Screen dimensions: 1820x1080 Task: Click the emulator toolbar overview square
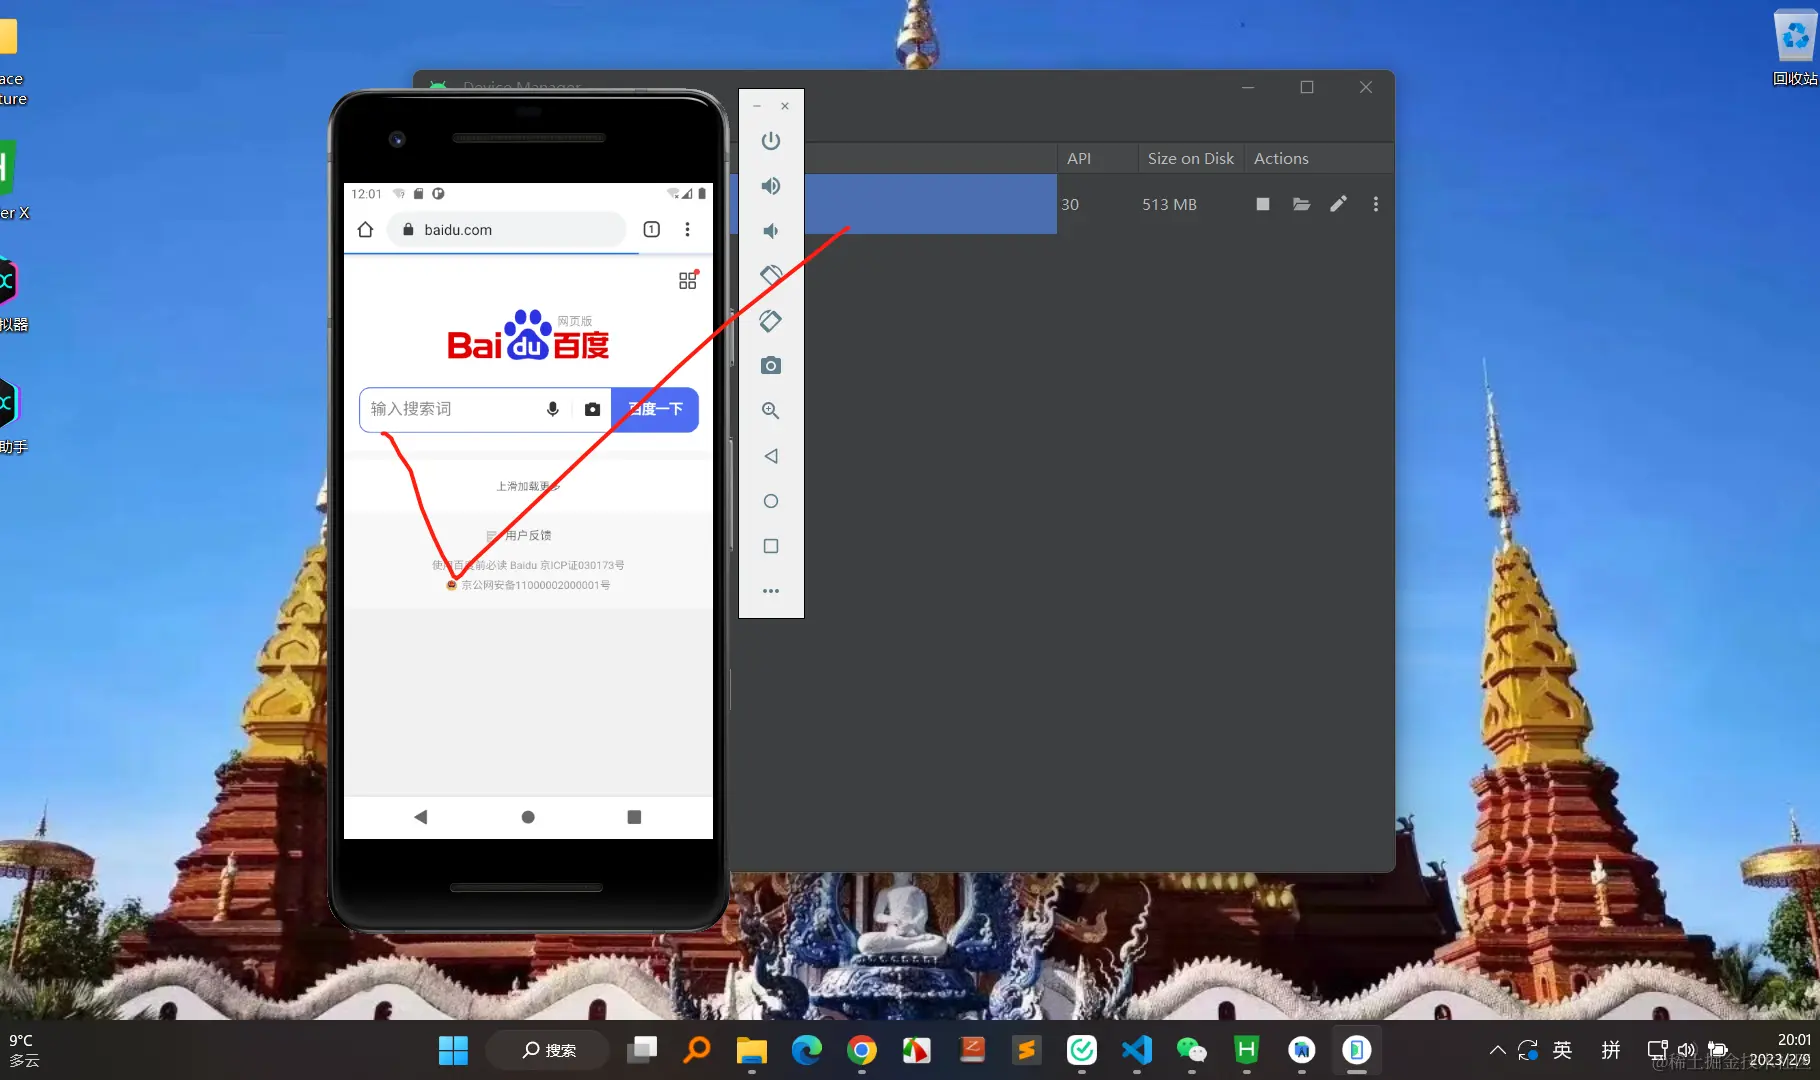[x=770, y=546]
